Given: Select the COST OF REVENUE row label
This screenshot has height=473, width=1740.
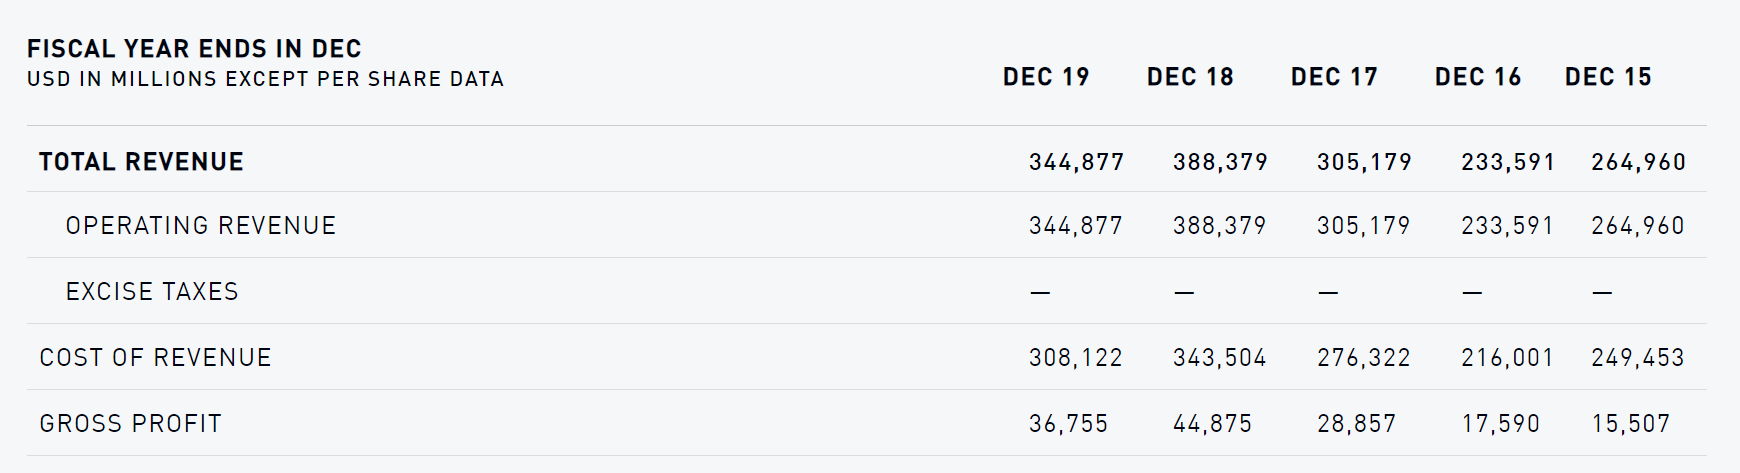Looking at the screenshot, I should [155, 358].
